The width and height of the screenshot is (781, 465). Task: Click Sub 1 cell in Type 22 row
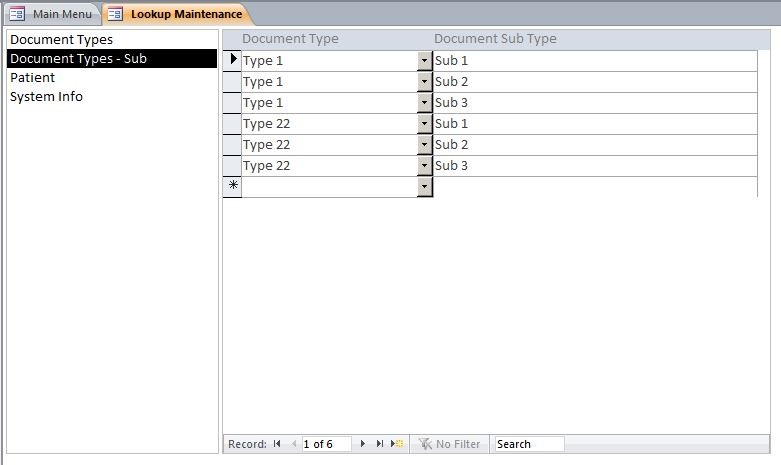pos(595,123)
